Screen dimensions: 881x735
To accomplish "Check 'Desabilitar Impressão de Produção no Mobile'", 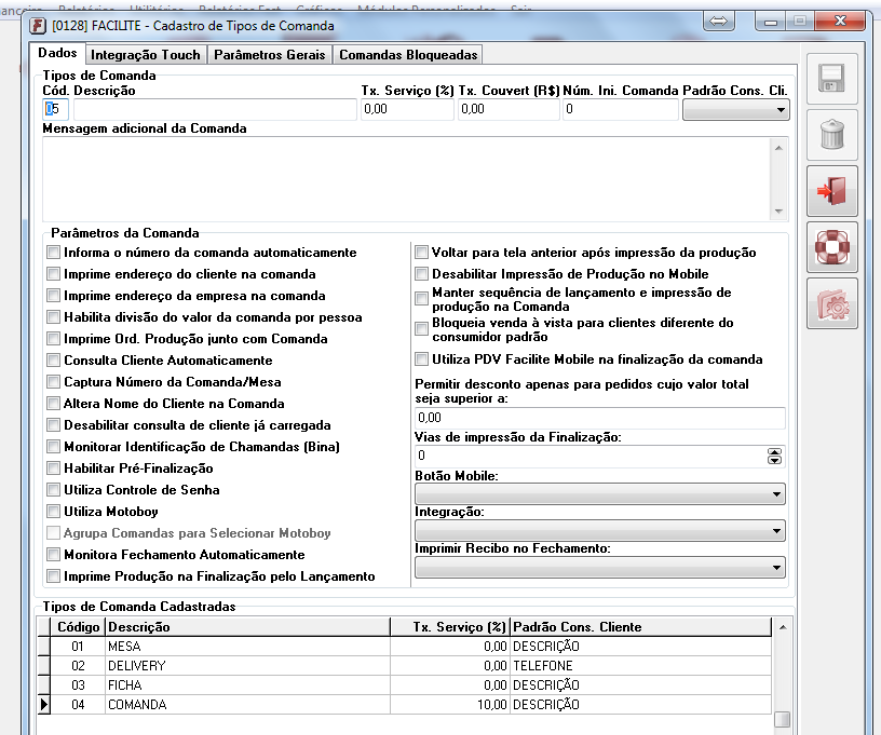I will pos(421,274).
